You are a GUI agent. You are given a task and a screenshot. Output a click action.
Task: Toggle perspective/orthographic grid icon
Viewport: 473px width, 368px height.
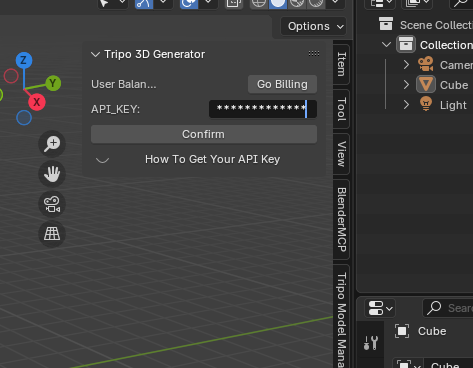52,234
